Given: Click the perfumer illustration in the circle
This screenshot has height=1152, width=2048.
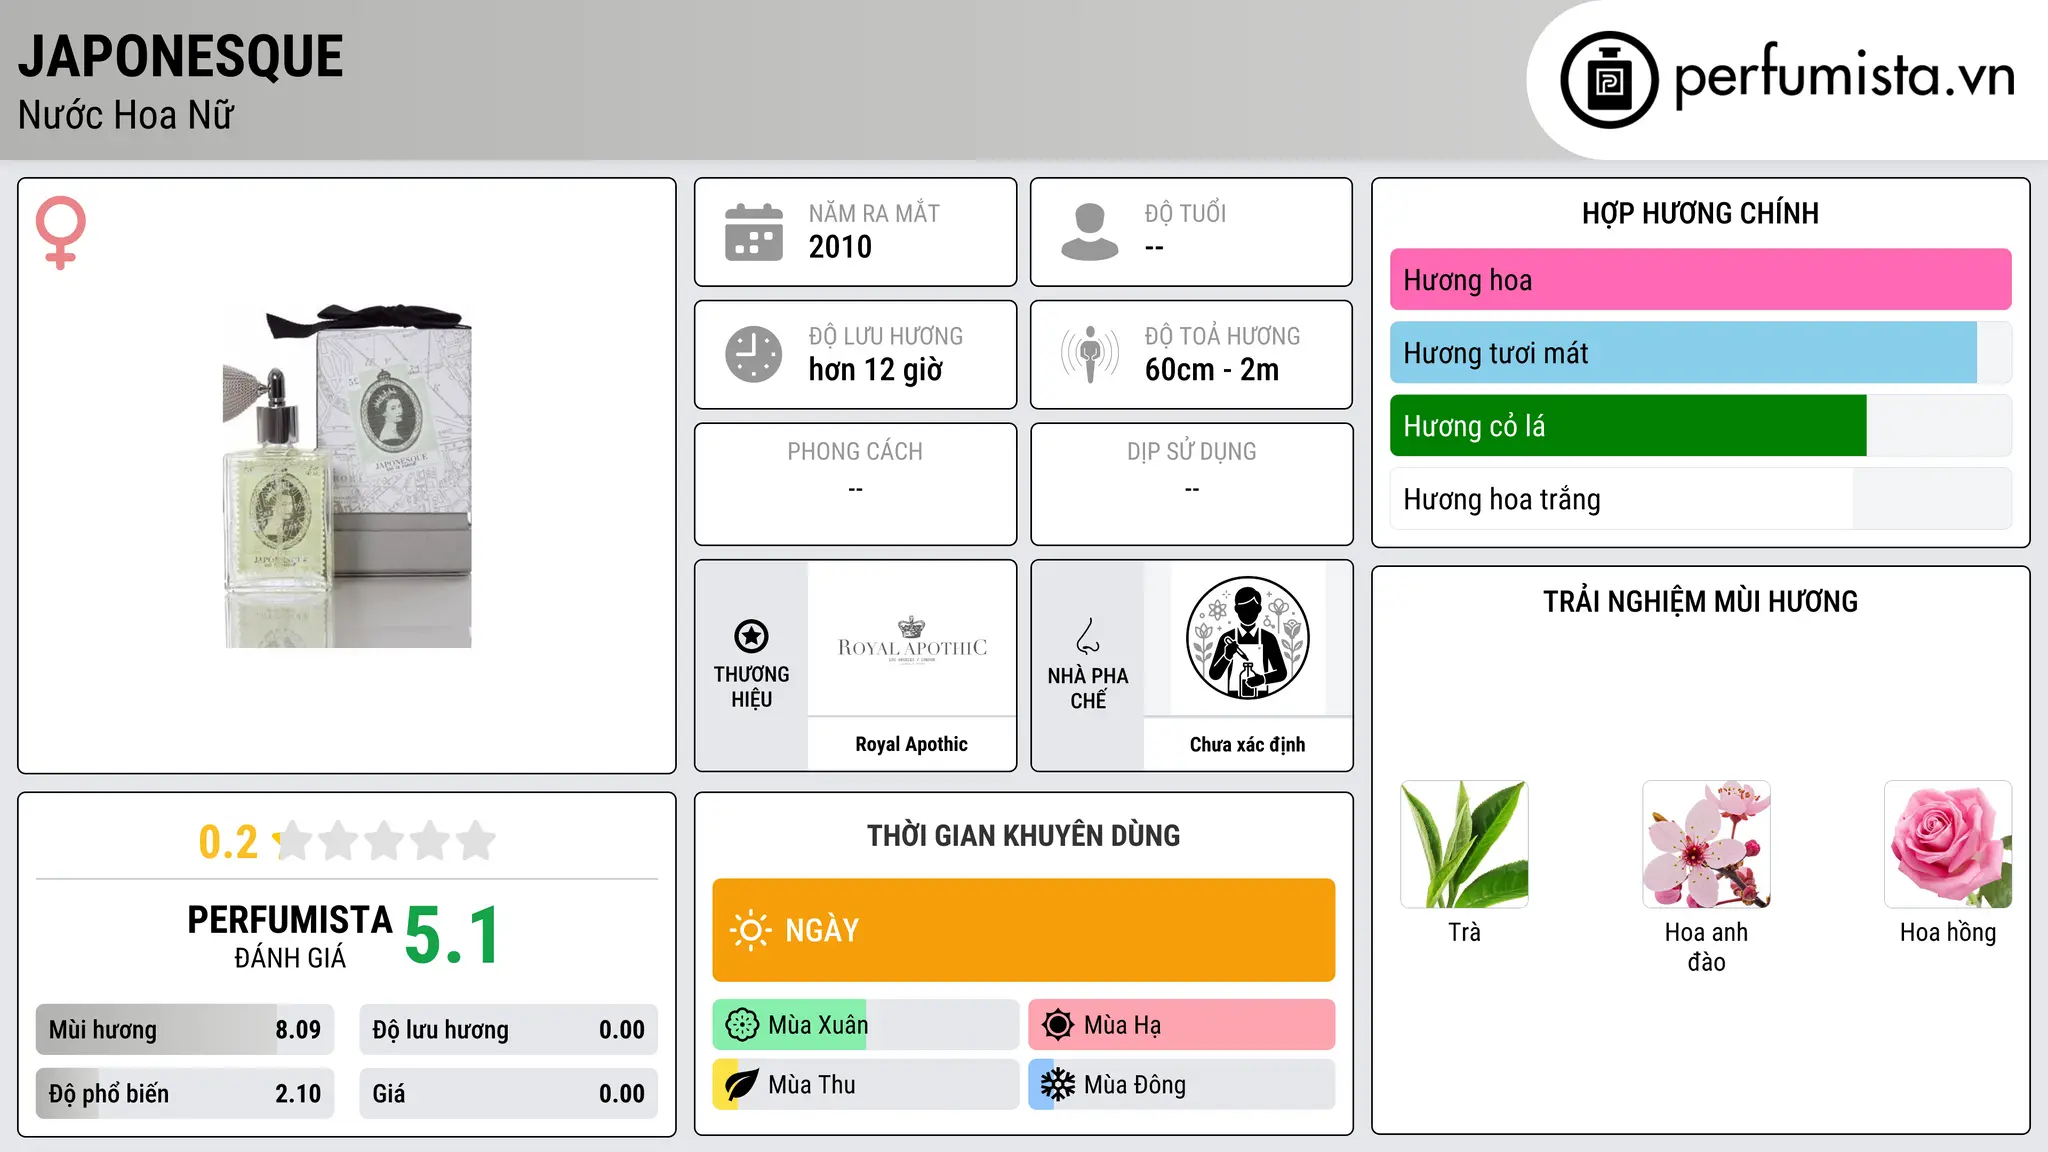Looking at the screenshot, I should click(1247, 638).
